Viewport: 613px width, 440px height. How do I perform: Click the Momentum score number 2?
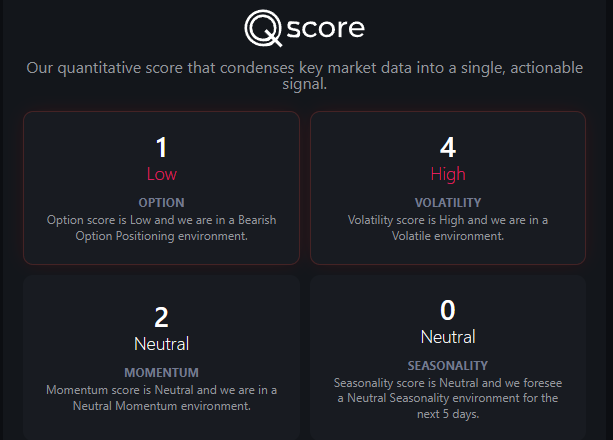[161, 317]
